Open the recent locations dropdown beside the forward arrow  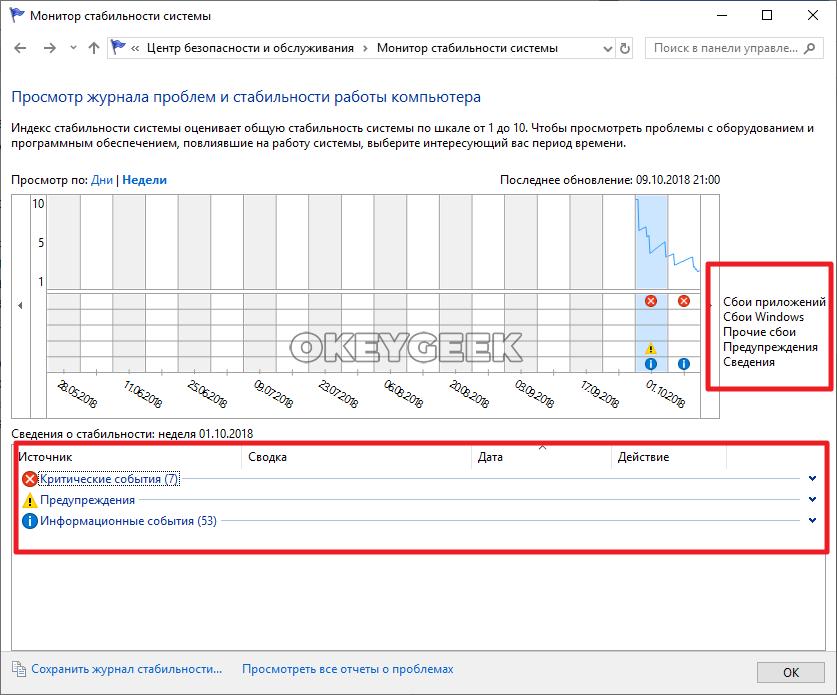(73, 48)
